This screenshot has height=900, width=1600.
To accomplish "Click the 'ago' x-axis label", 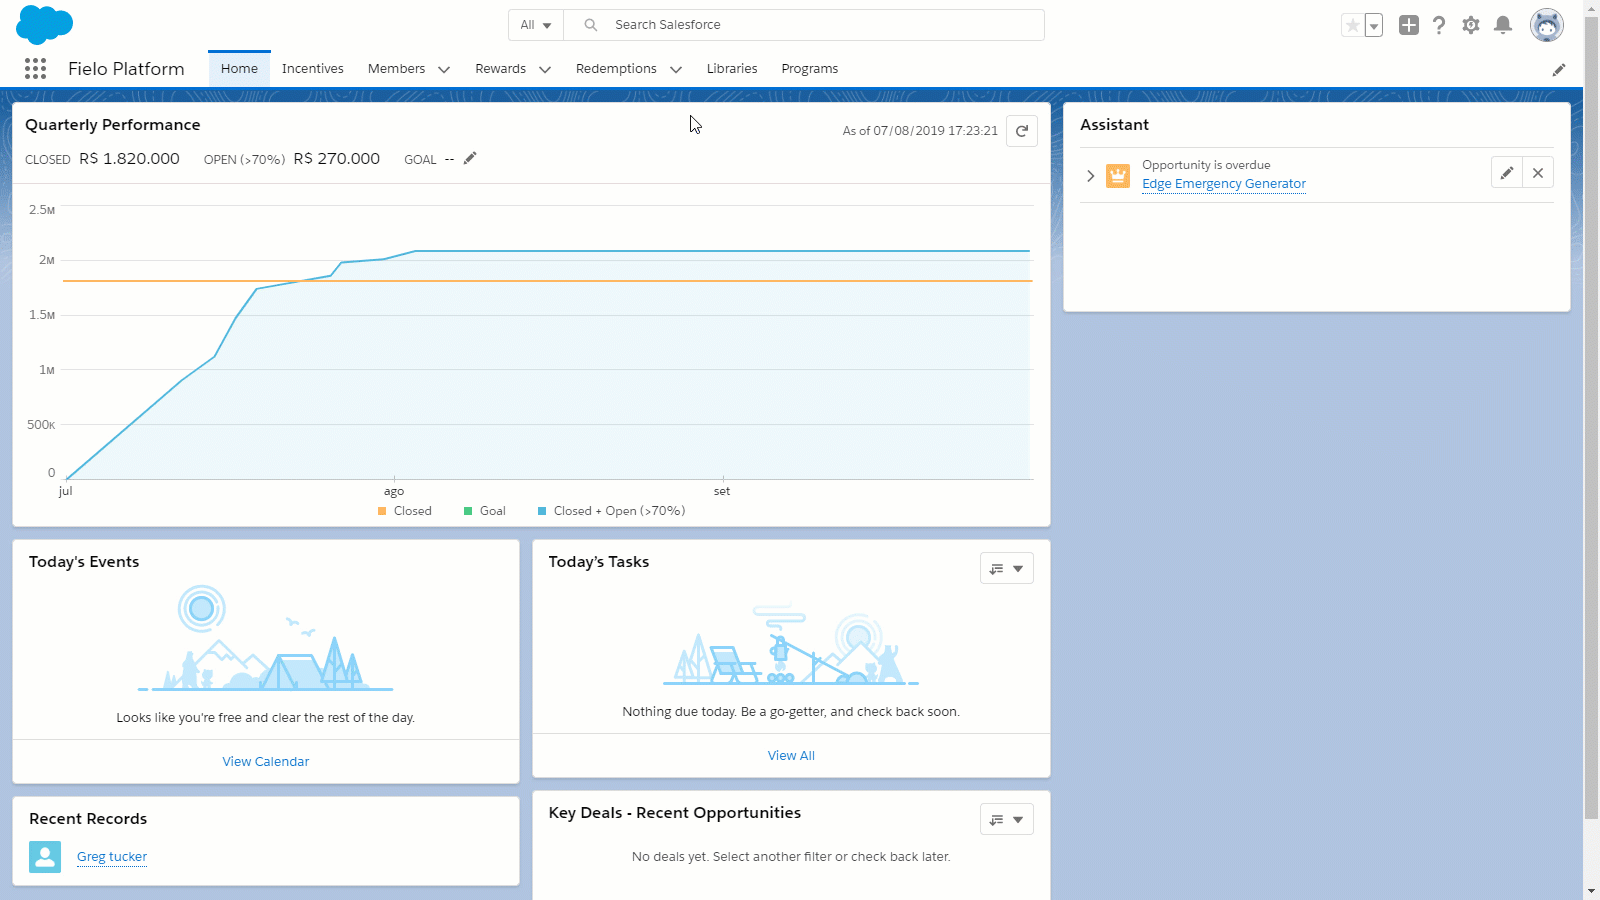I will [394, 491].
